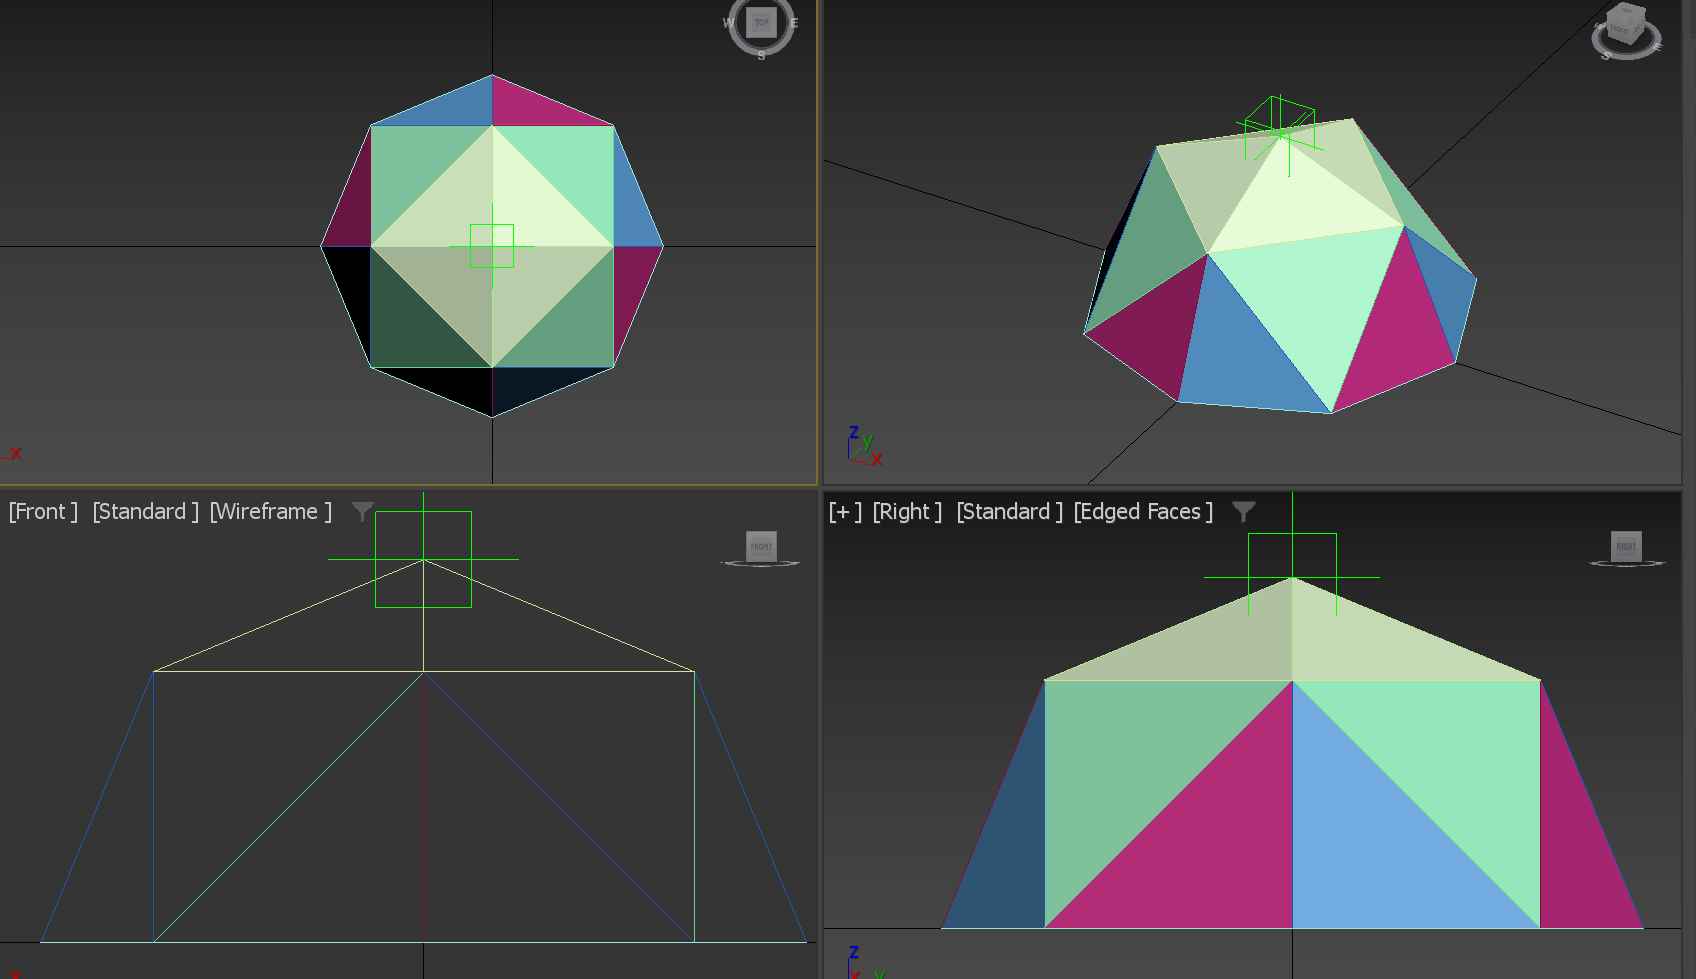Viewport: 1696px width, 979px height.
Task: Select the polyhedron in the perspective viewport
Action: click(1280, 280)
